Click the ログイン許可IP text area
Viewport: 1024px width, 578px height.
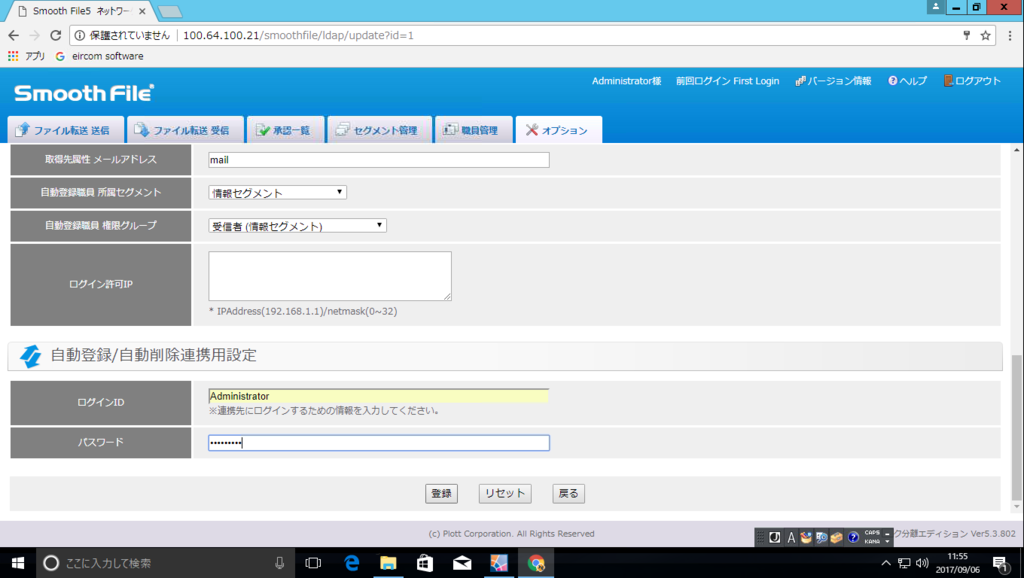point(330,276)
